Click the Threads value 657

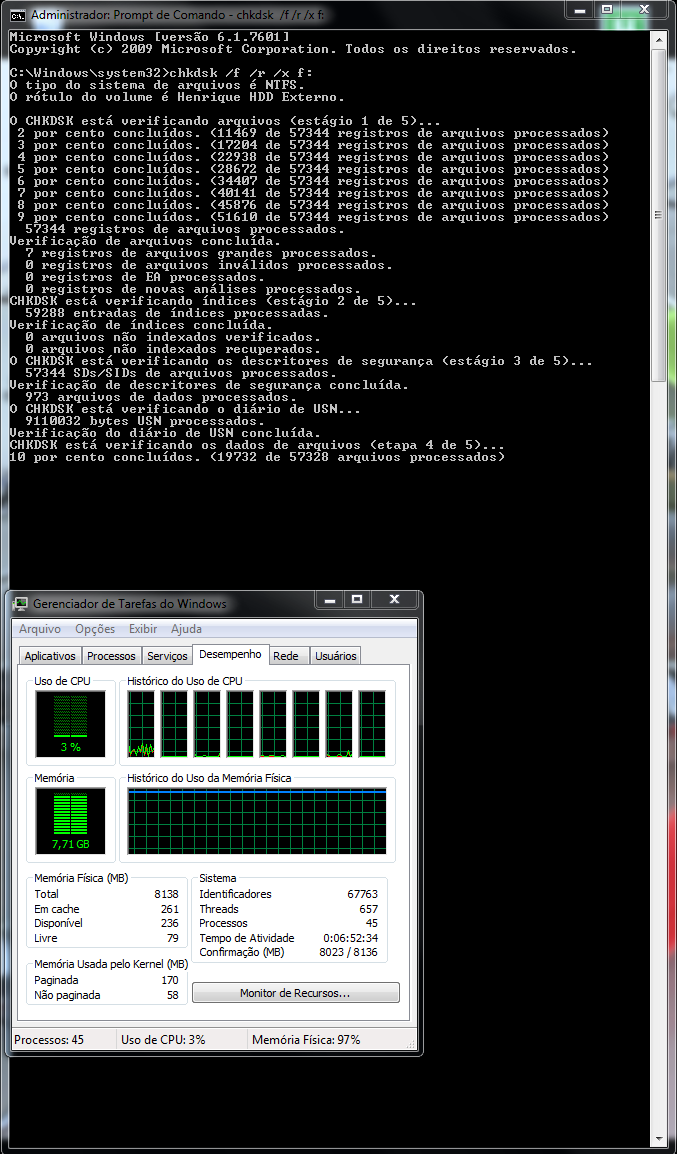point(369,909)
